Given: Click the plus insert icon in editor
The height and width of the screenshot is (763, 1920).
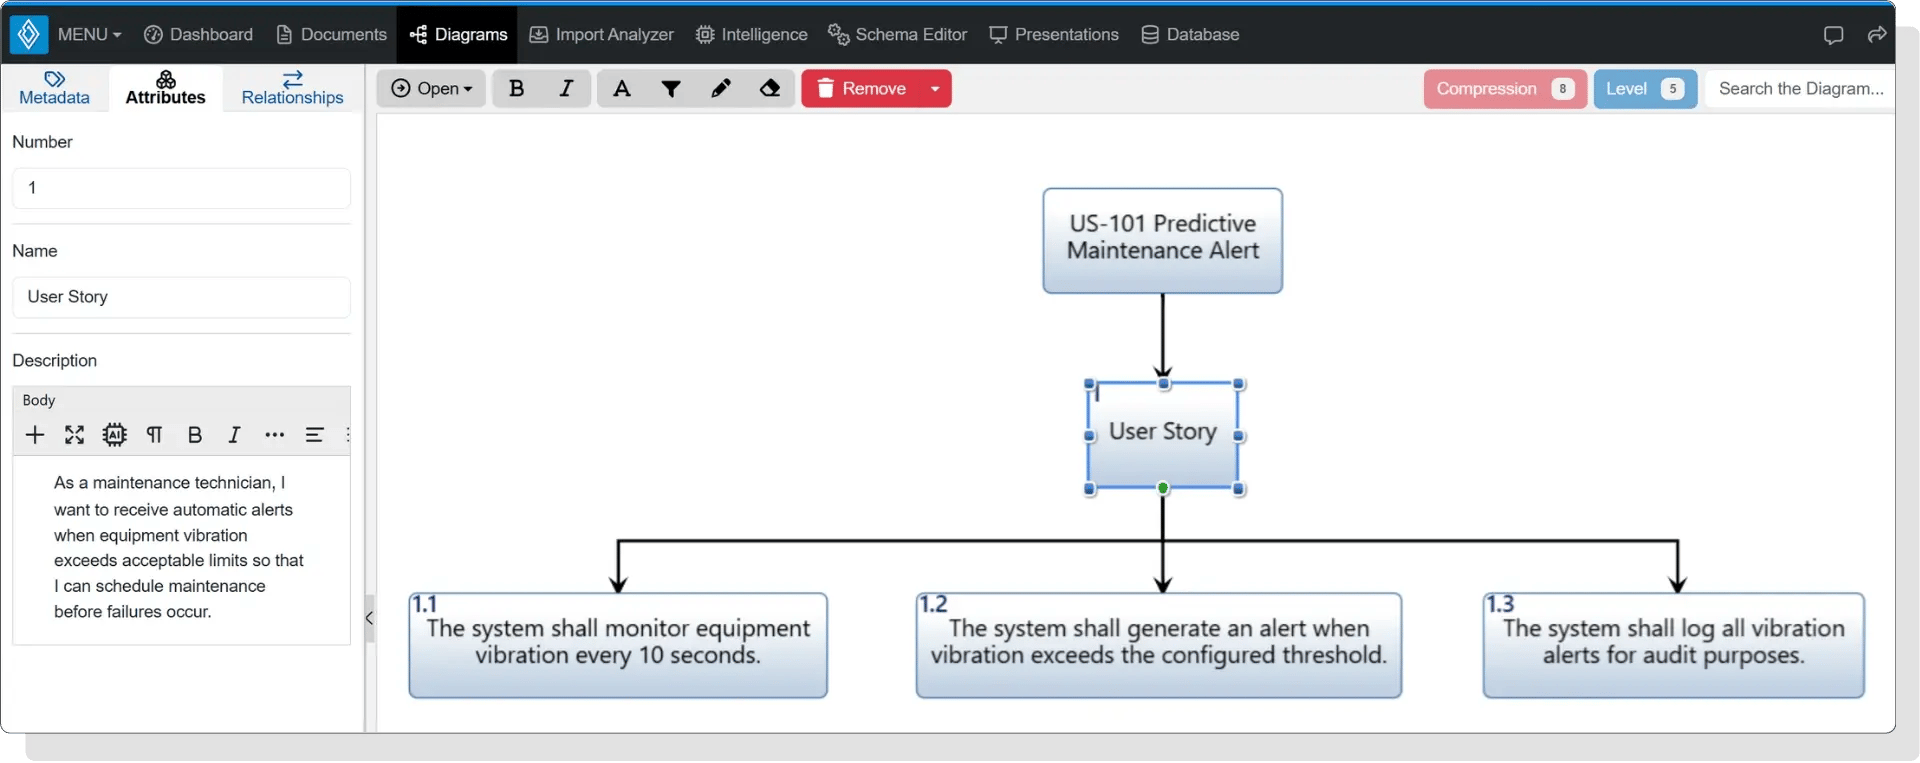Looking at the screenshot, I should [x=35, y=435].
